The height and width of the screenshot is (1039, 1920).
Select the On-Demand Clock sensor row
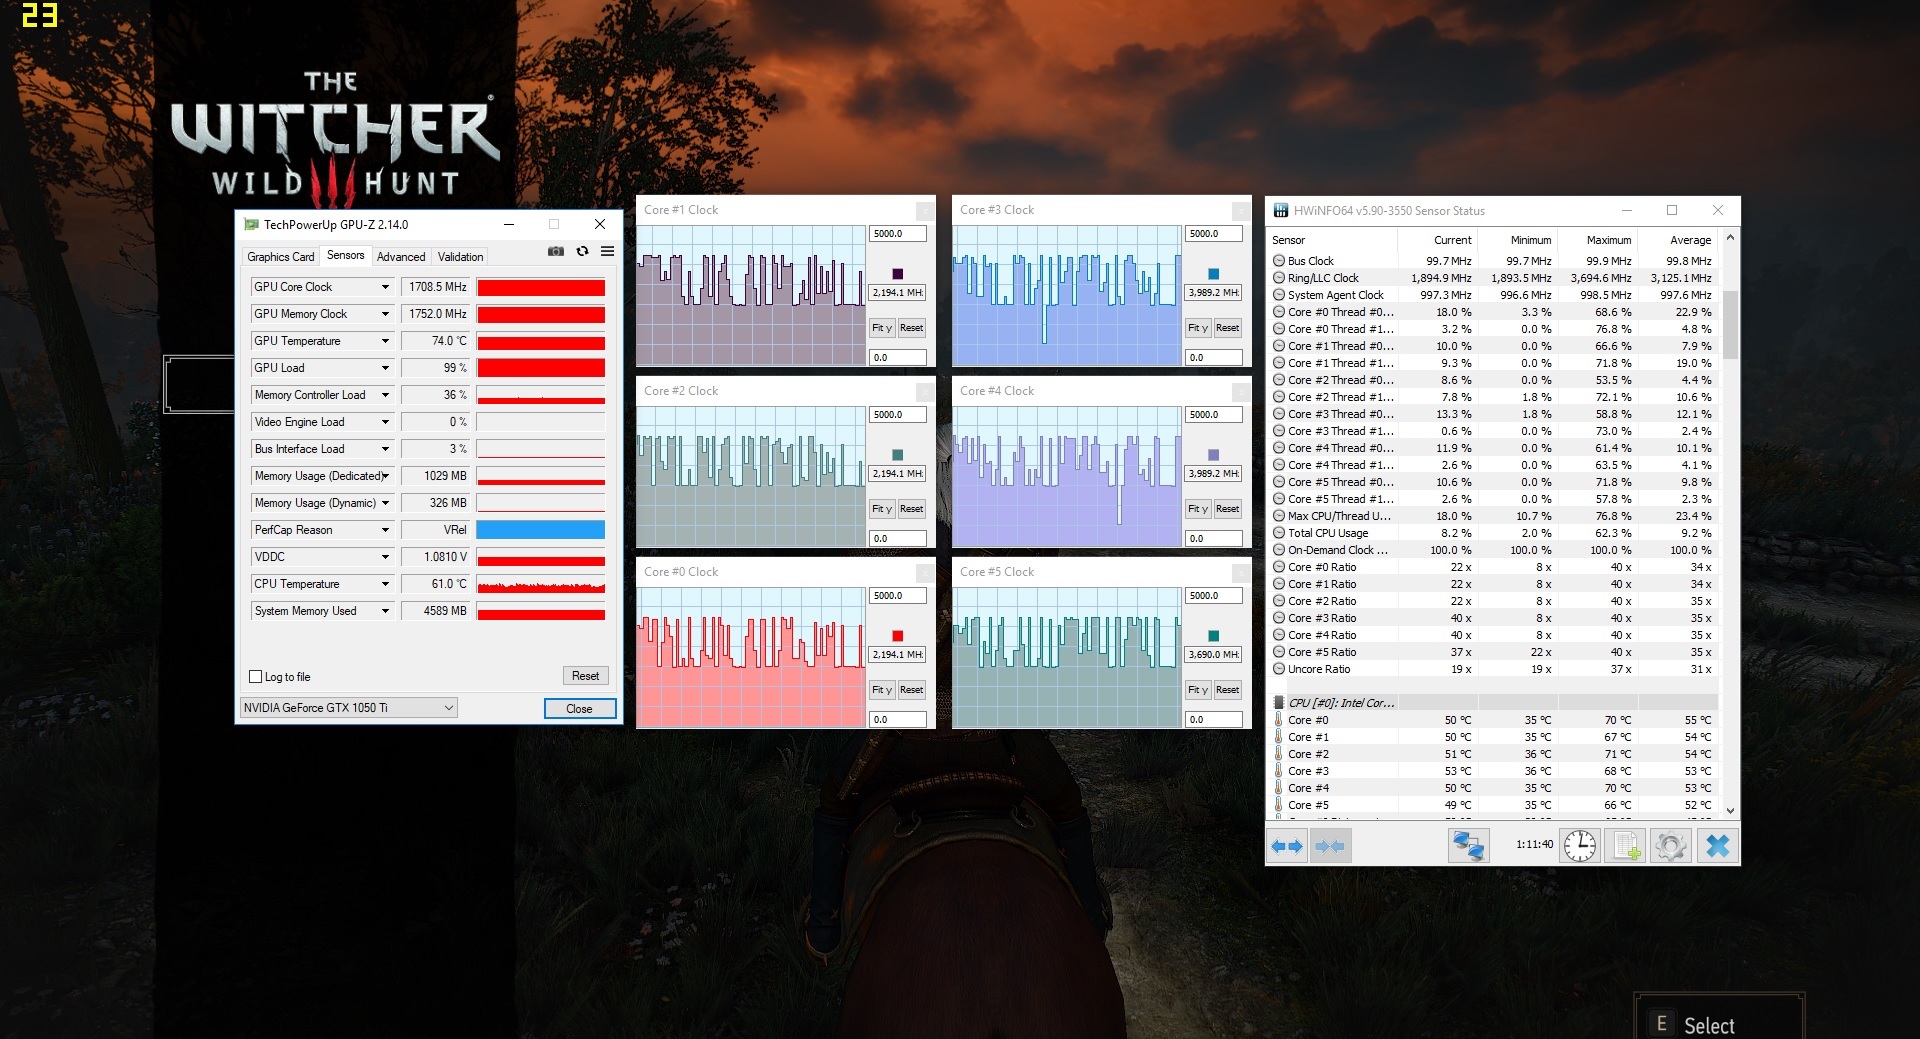[1493, 550]
